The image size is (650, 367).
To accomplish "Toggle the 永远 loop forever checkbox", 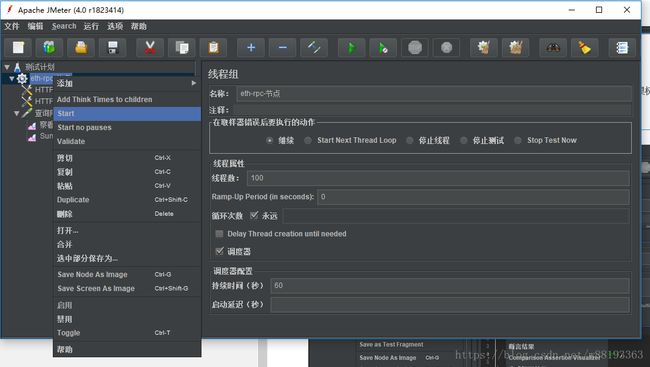I will [254, 215].
